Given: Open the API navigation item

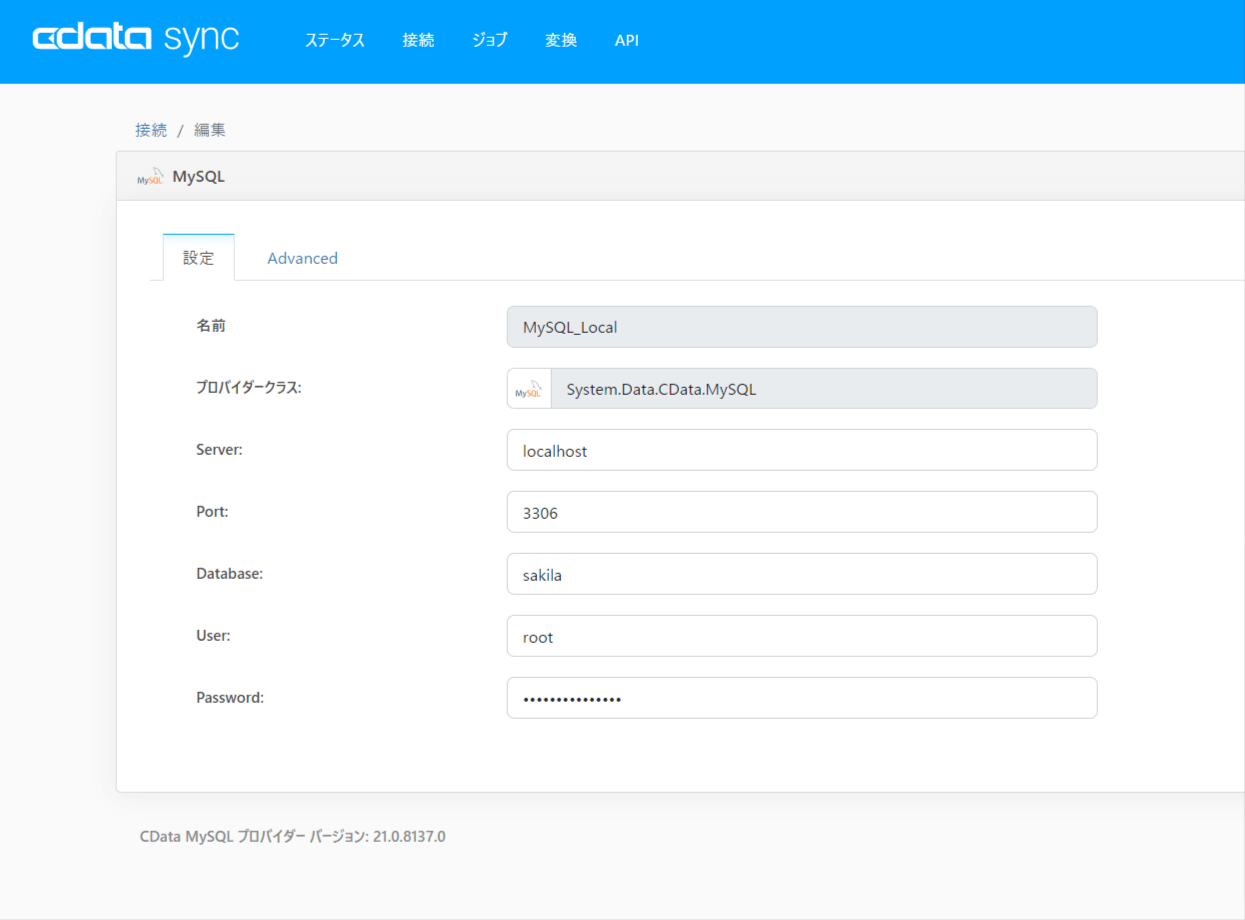Looking at the screenshot, I should coord(627,41).
